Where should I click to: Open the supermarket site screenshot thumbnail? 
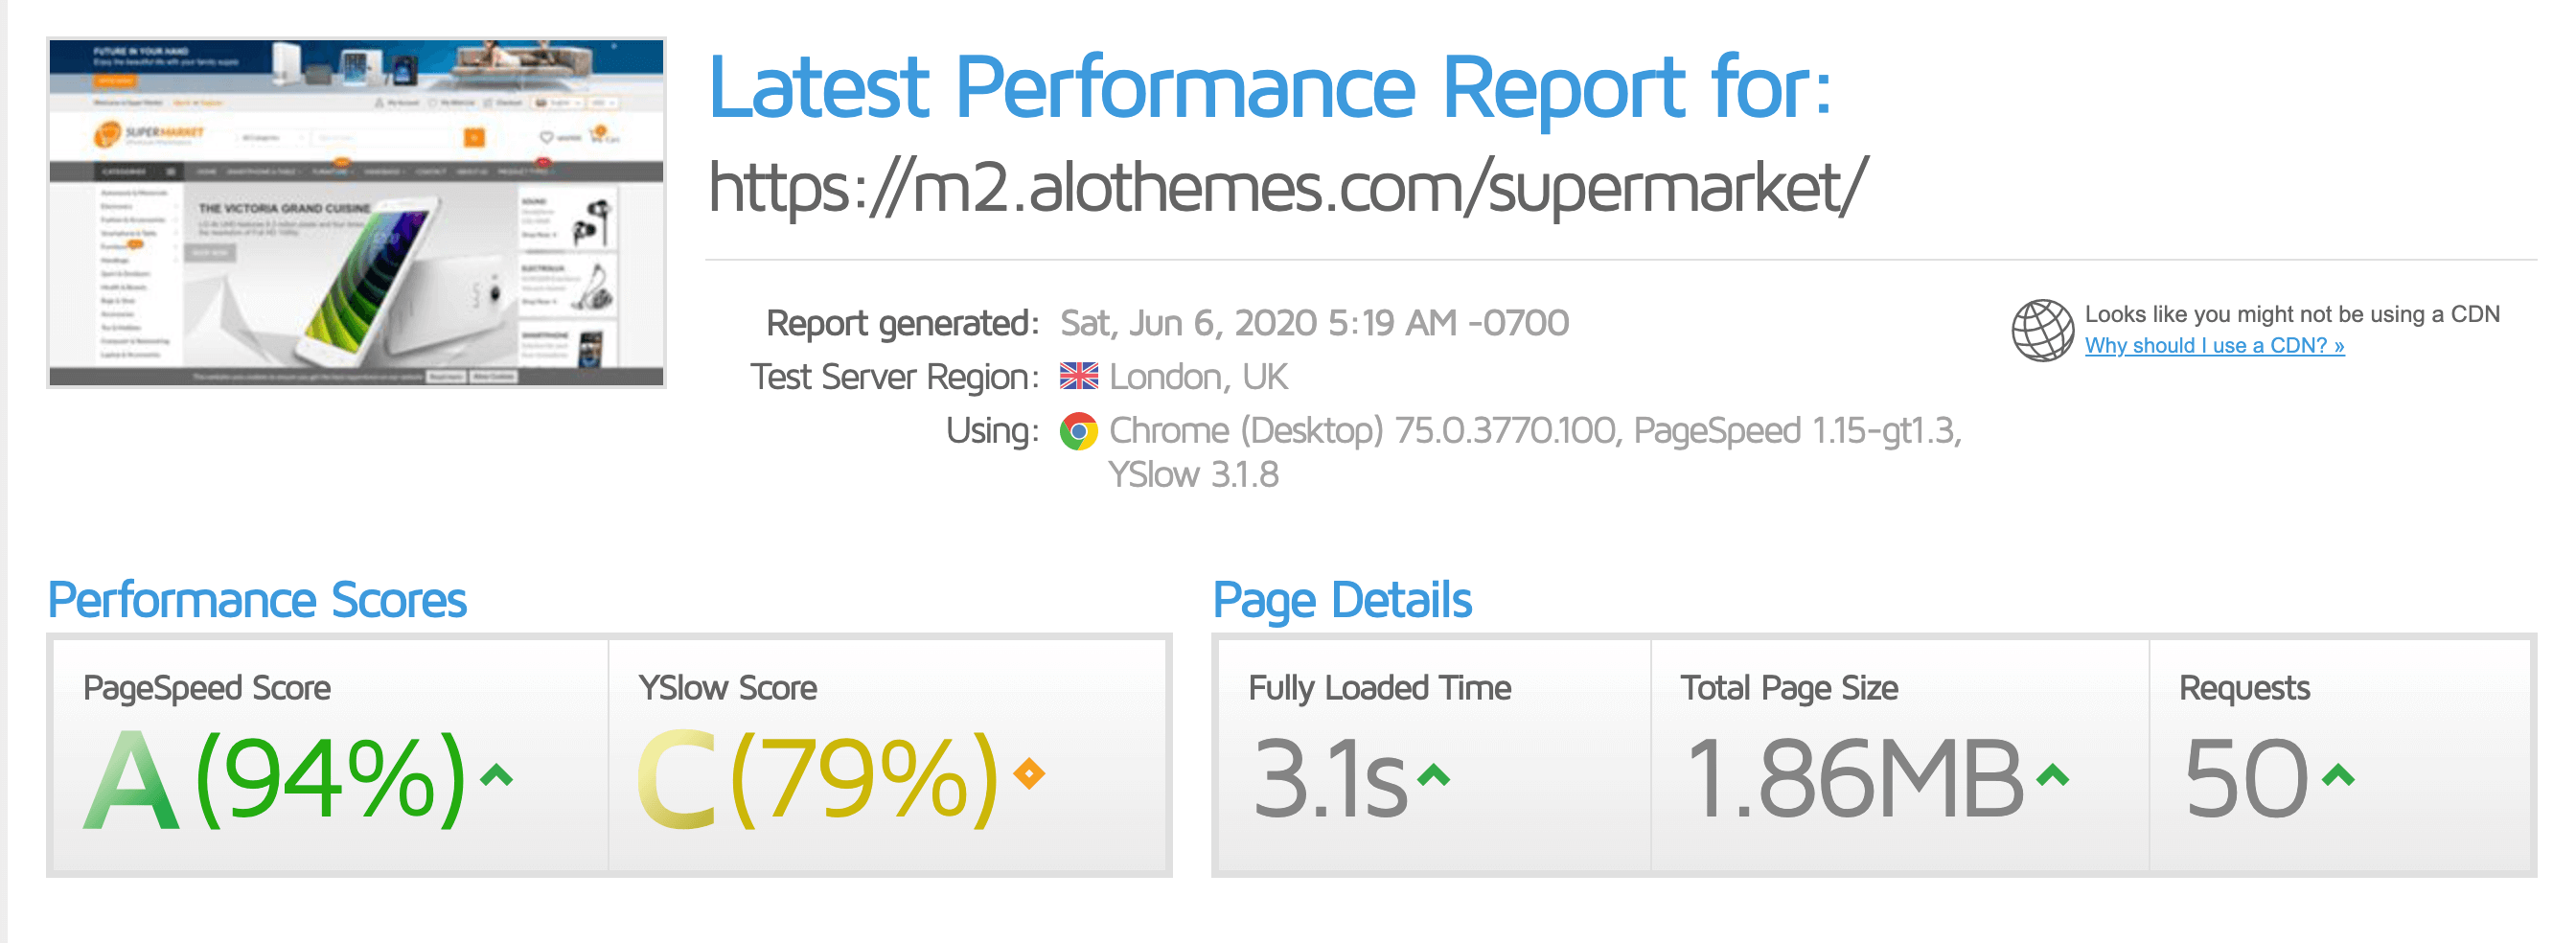tap(356, 212)
